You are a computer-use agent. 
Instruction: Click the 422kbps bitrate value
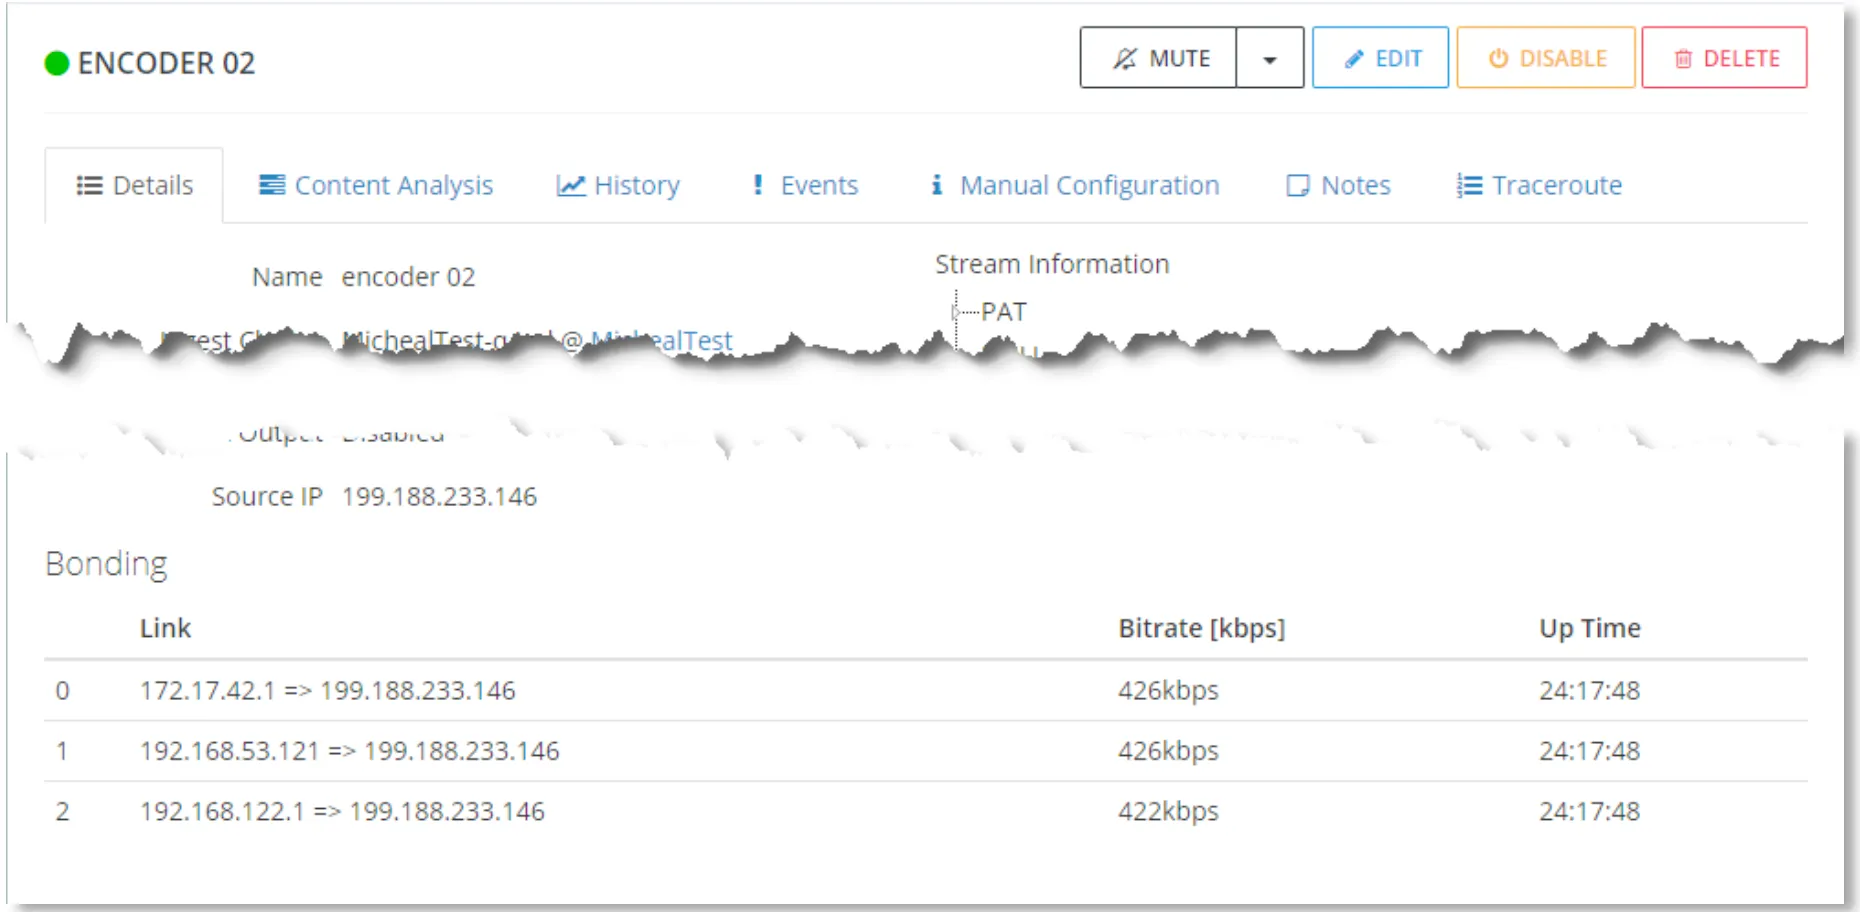click(1168, 811)
